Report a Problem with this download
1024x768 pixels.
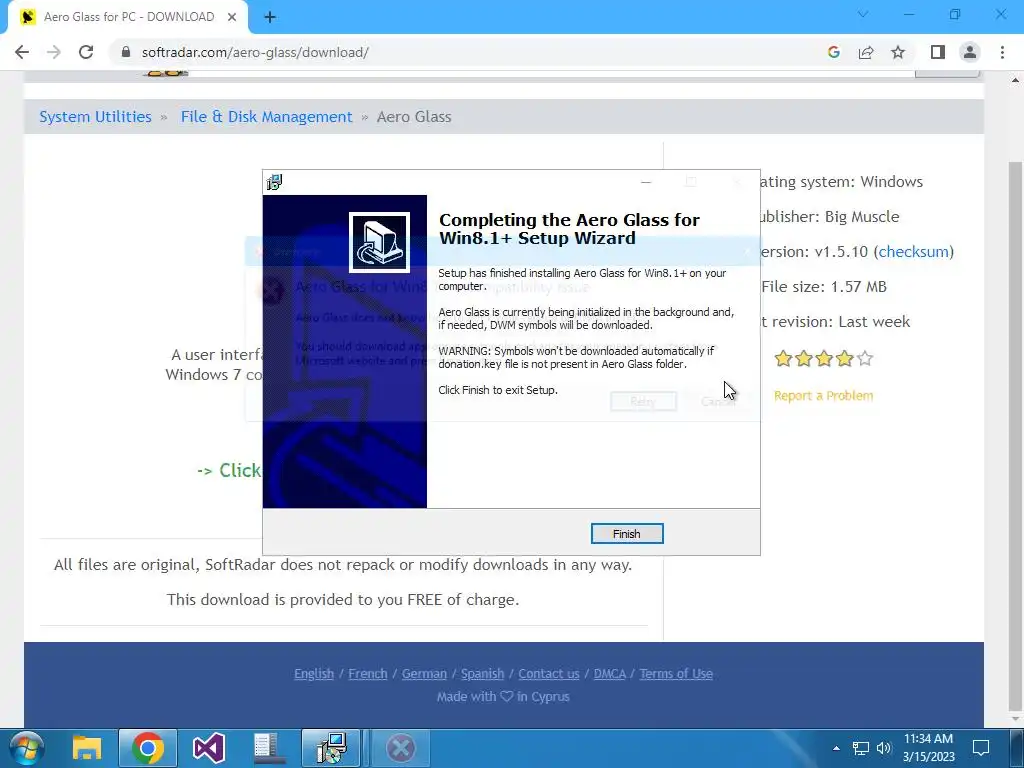[823, 396]
